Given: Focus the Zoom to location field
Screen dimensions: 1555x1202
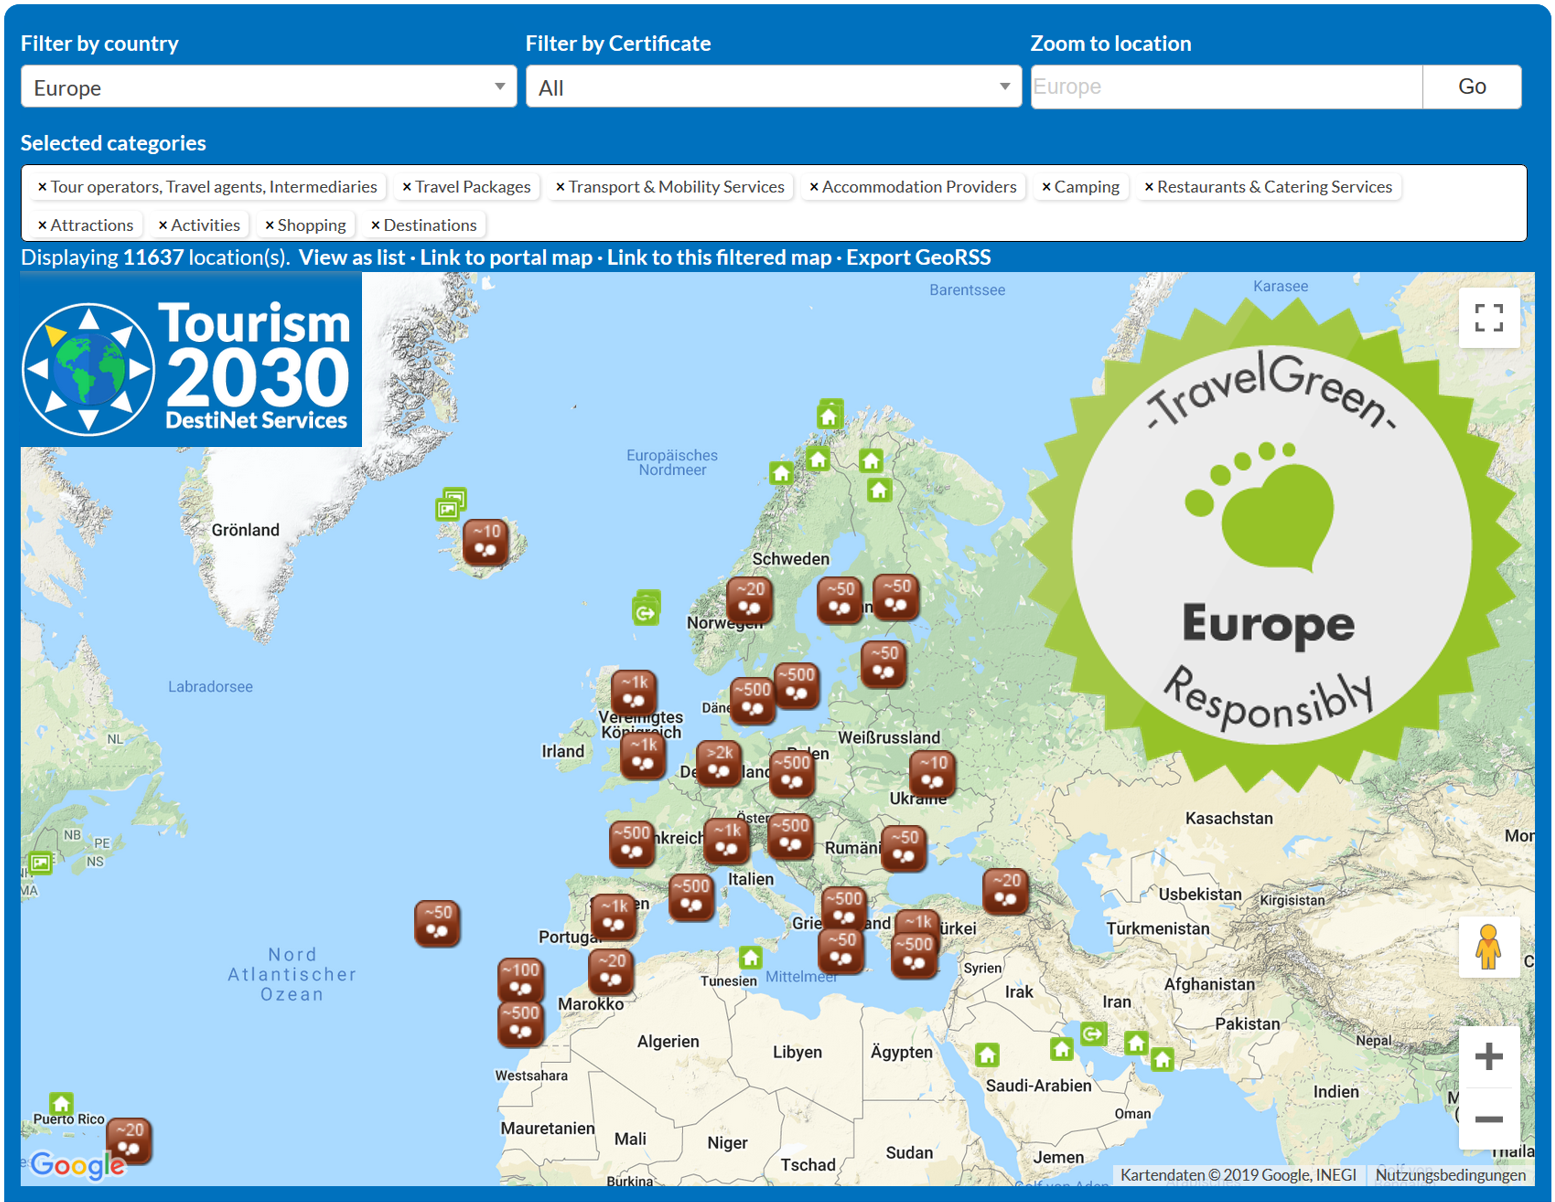Looking at the screenshot, I should click(1225, 87).
